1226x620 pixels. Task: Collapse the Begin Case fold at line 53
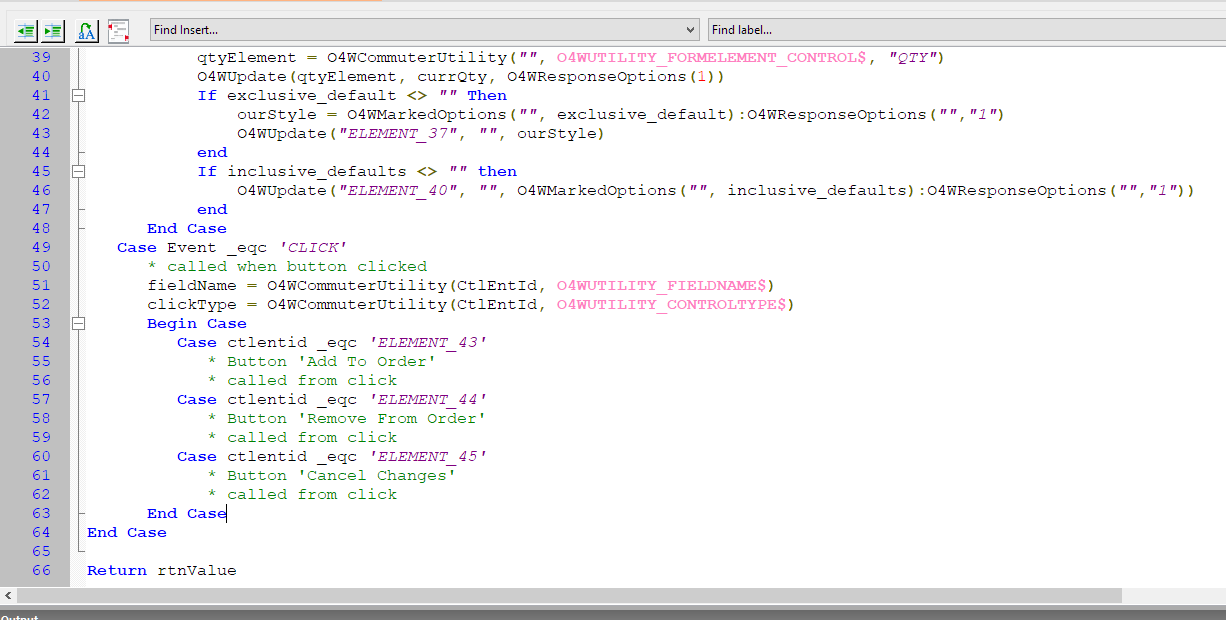point(78,323)
